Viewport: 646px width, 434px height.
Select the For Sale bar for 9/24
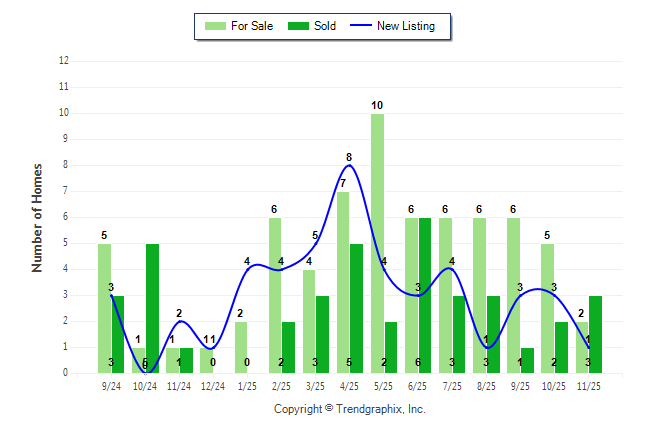pyautogui.click(x=105, y=308)
